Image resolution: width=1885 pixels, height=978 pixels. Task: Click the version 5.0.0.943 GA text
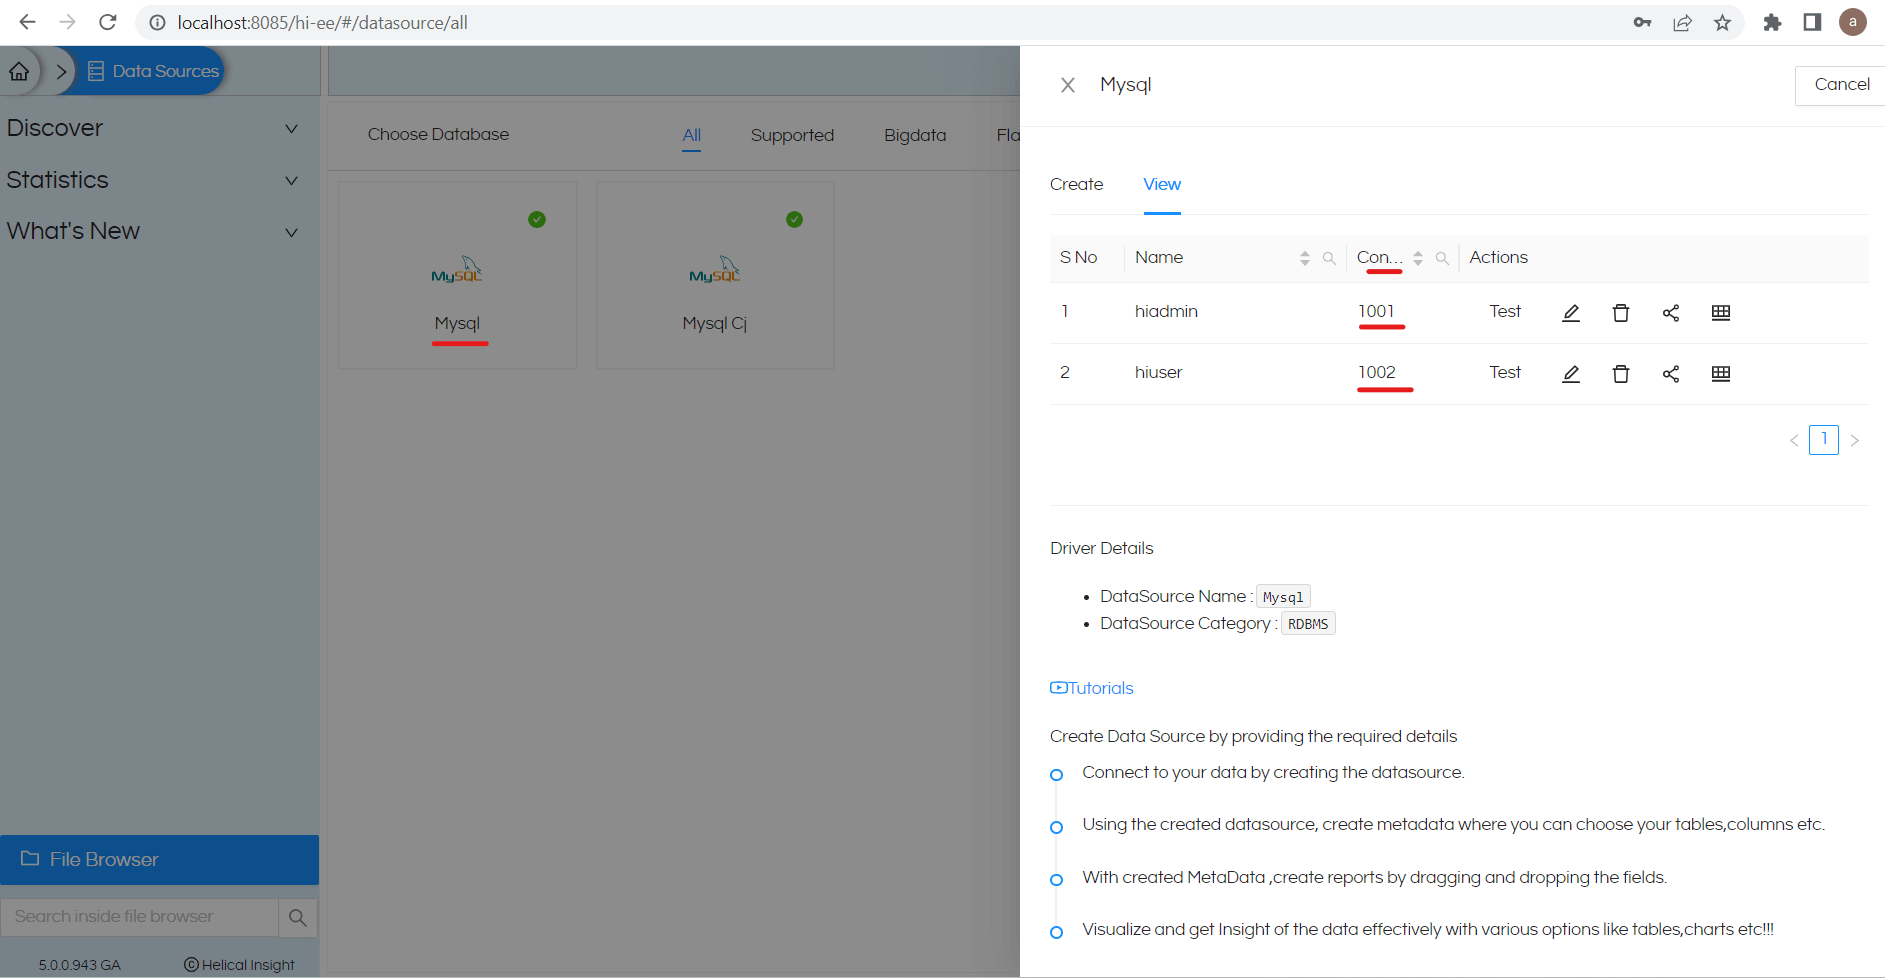[x=80, y=965]
